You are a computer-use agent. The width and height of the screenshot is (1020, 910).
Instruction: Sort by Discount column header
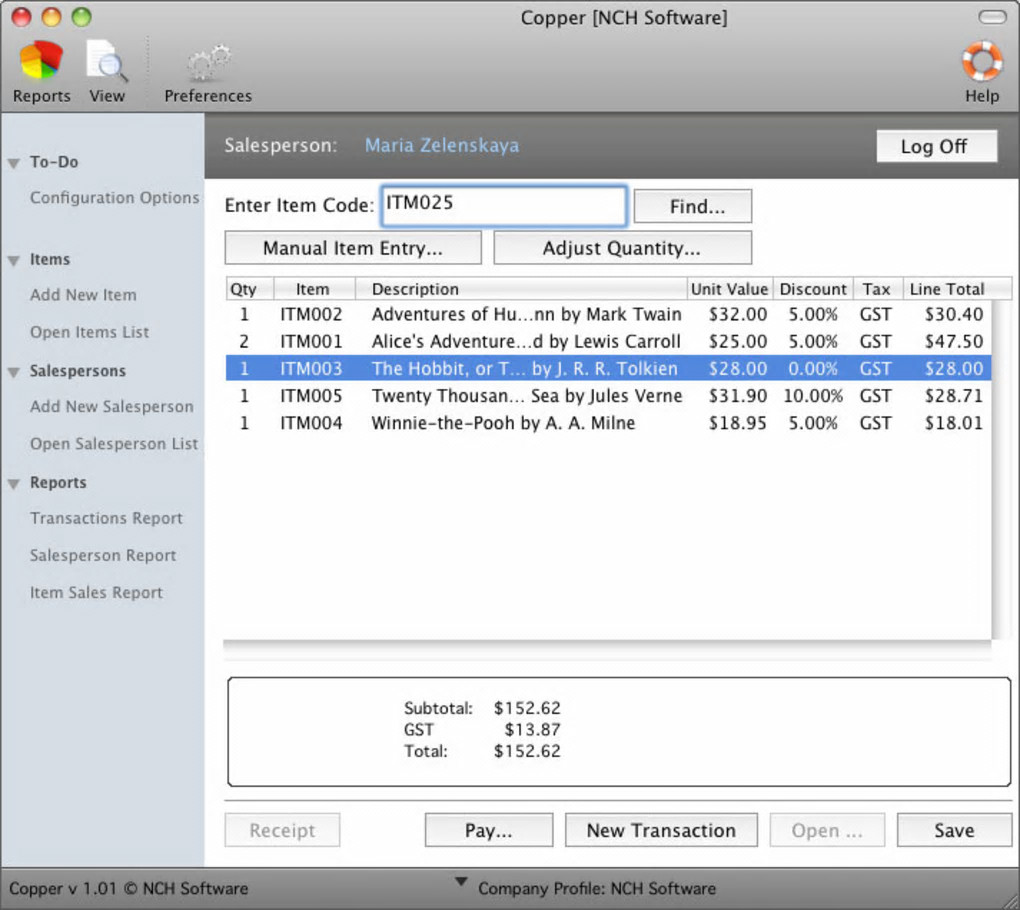[813, 289]
